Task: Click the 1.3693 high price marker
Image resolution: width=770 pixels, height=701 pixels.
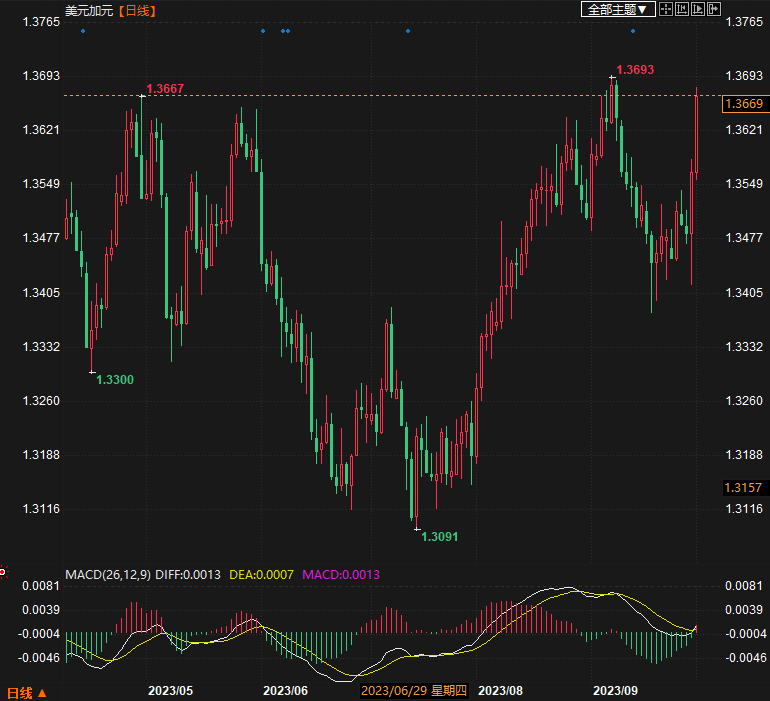Action: (635, 70)
